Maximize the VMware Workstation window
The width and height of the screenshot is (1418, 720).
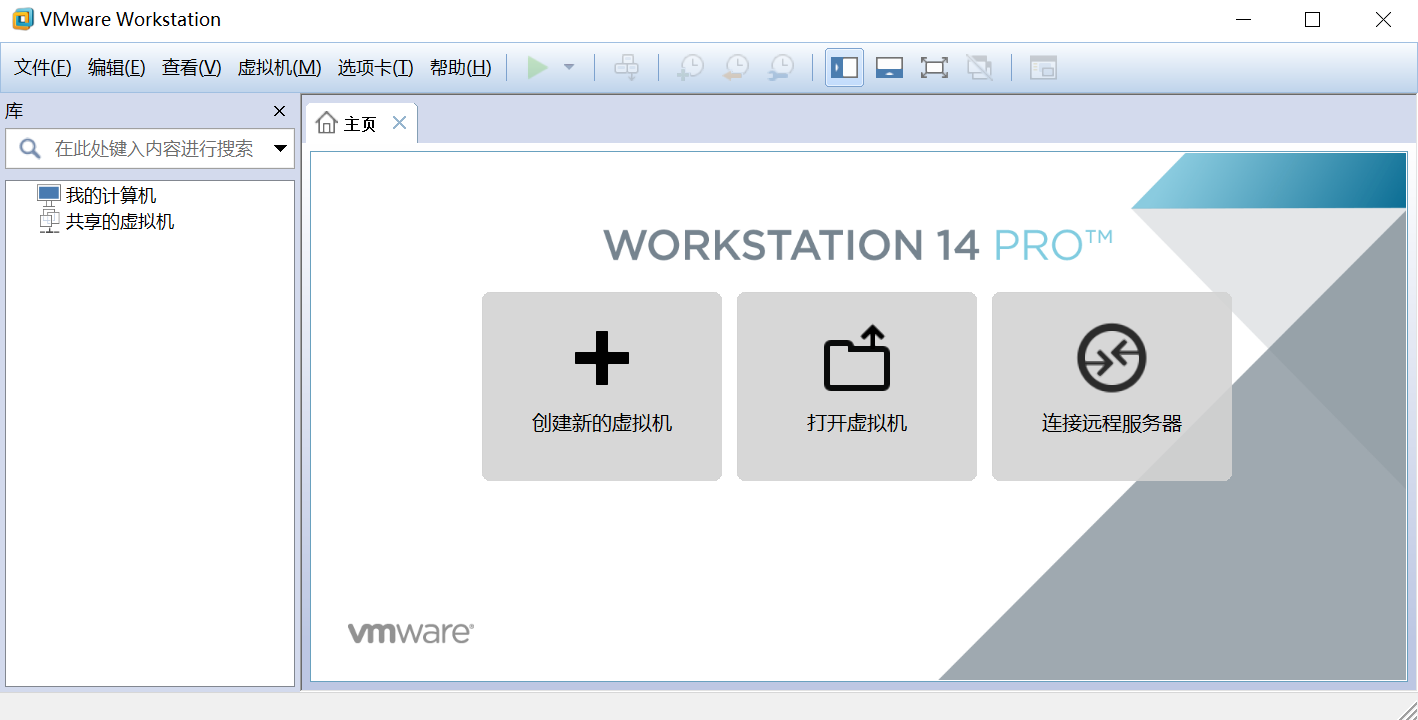[1313, 20]
